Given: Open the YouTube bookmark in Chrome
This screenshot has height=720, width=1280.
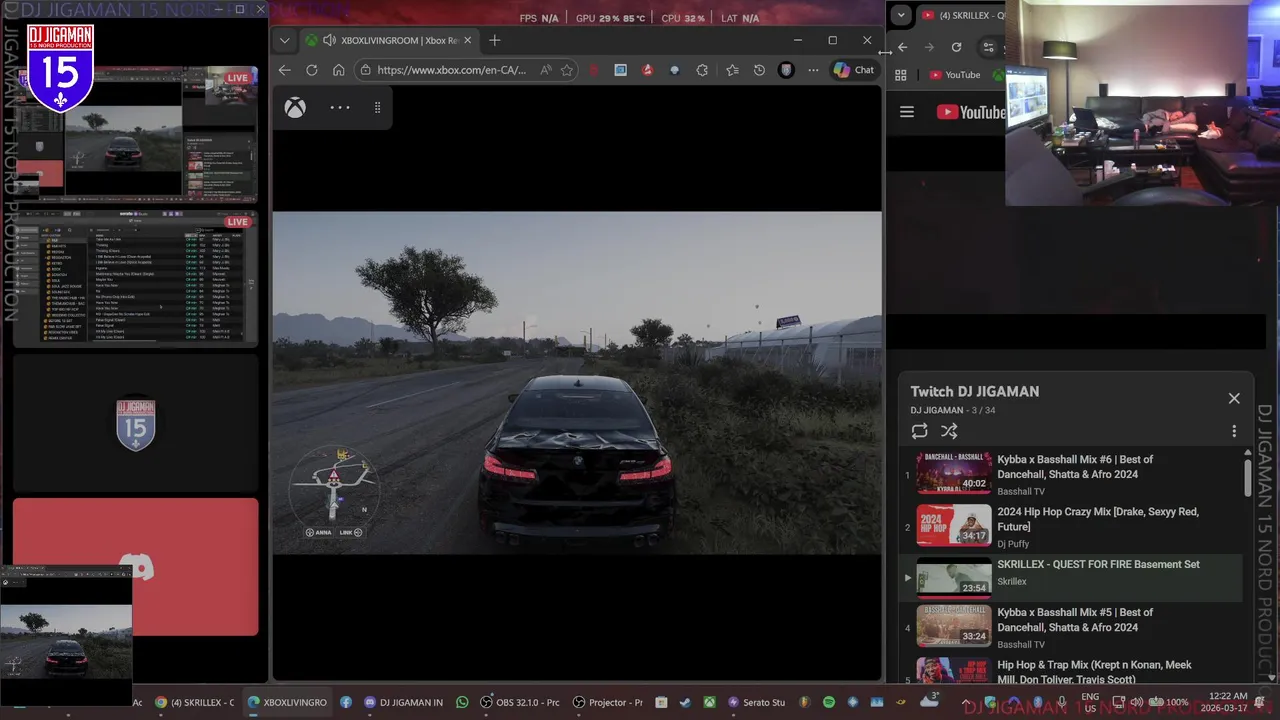Looking at the screenshot, I should point(955,75).
